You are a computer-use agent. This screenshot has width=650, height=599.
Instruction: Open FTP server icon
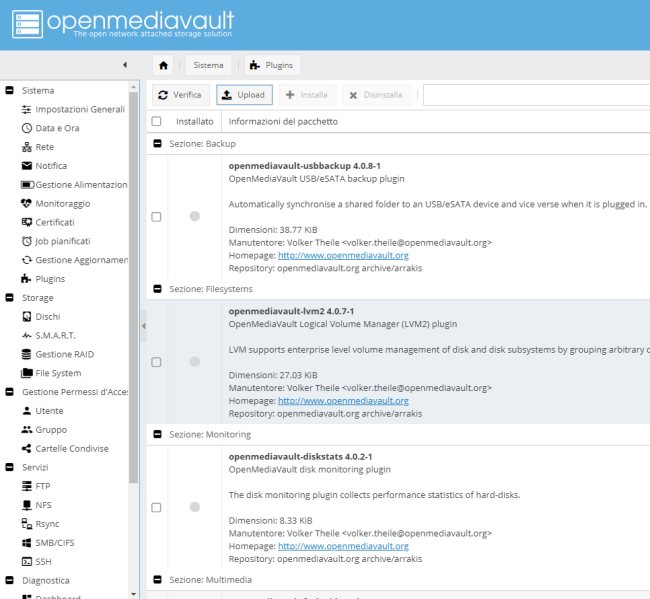click(x=27, y=486)
